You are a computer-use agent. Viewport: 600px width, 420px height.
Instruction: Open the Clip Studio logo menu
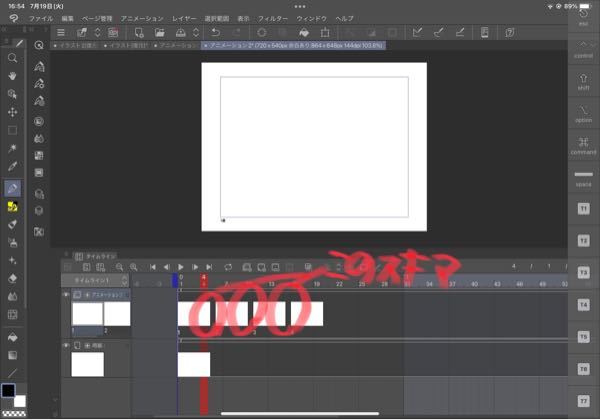pos(14,18)
